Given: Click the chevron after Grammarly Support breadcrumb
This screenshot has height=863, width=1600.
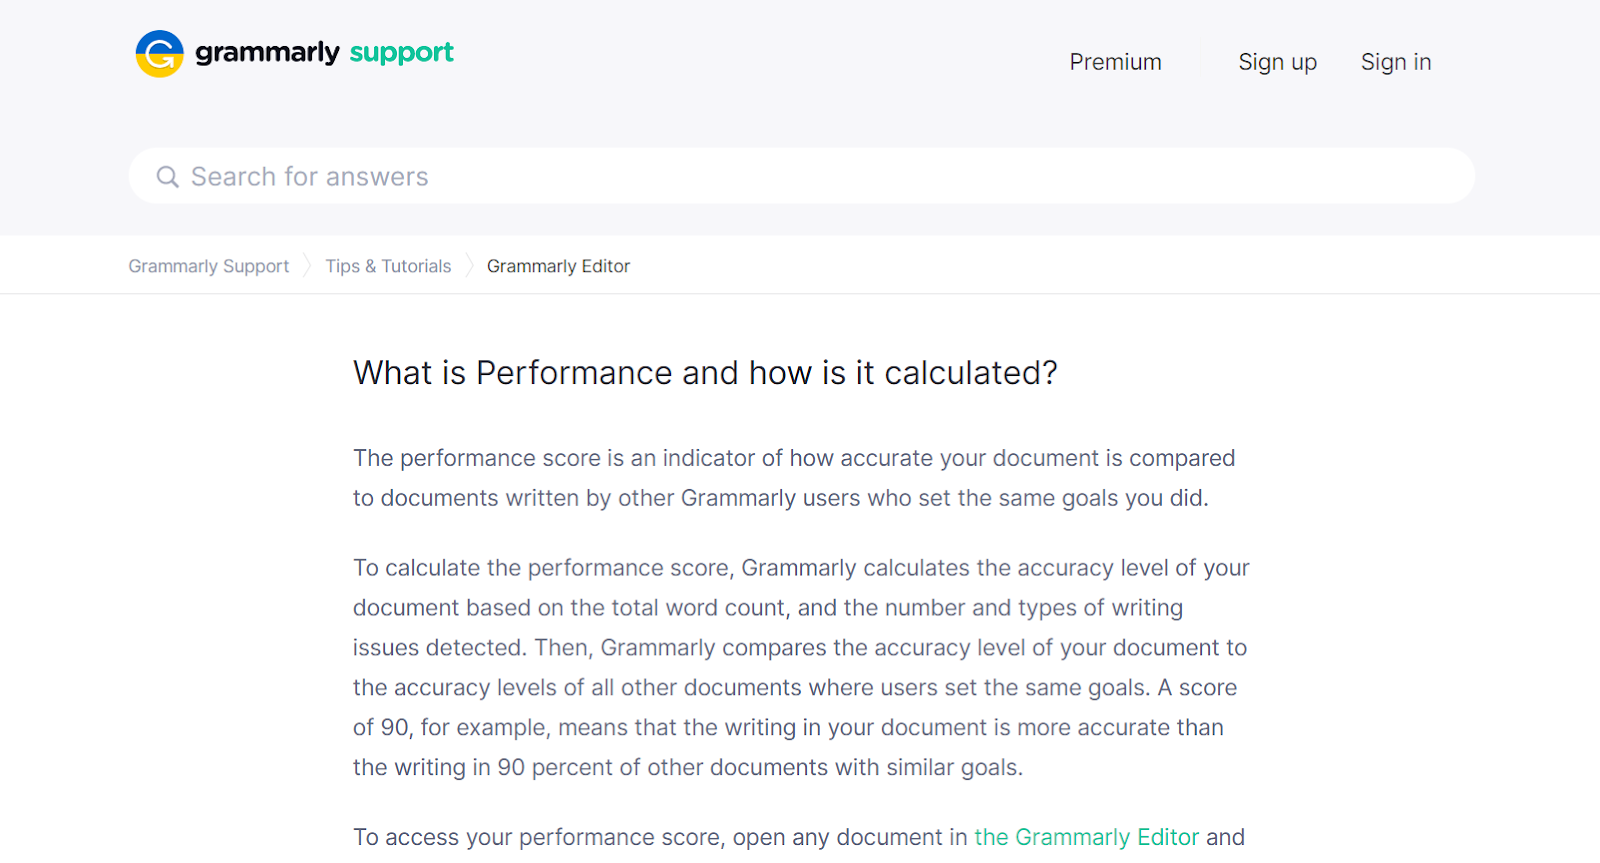Looking at the screenshot, I should coord(307,266).
